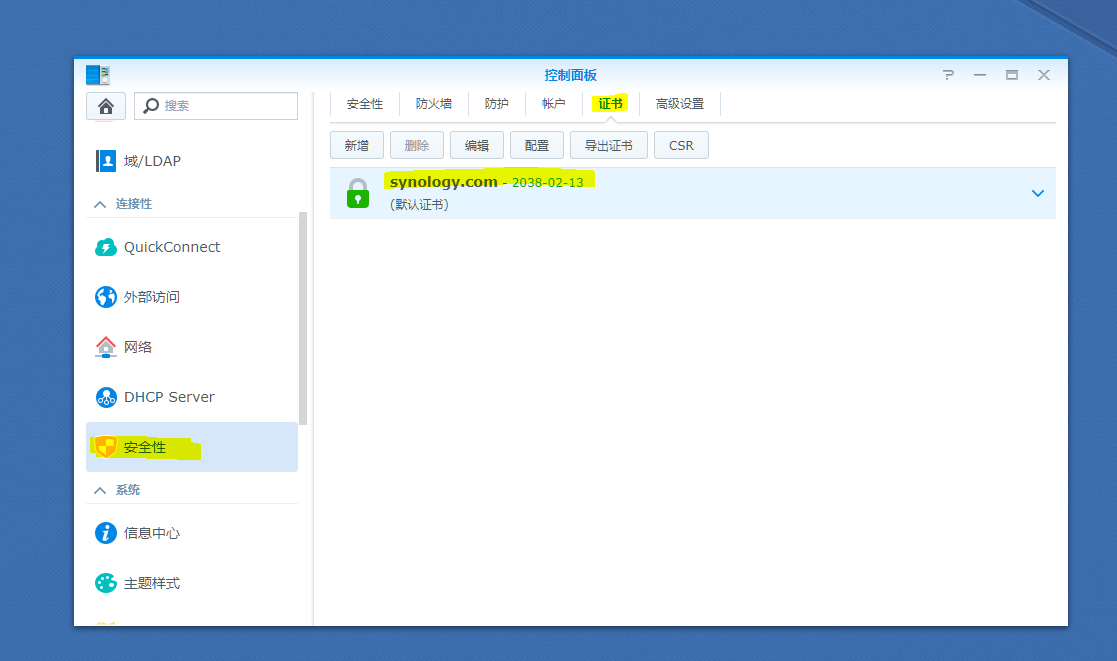This screenshot has height=661, width=1117.
Task: Open help via the question mark icon
Action: (x=948, y=74)
